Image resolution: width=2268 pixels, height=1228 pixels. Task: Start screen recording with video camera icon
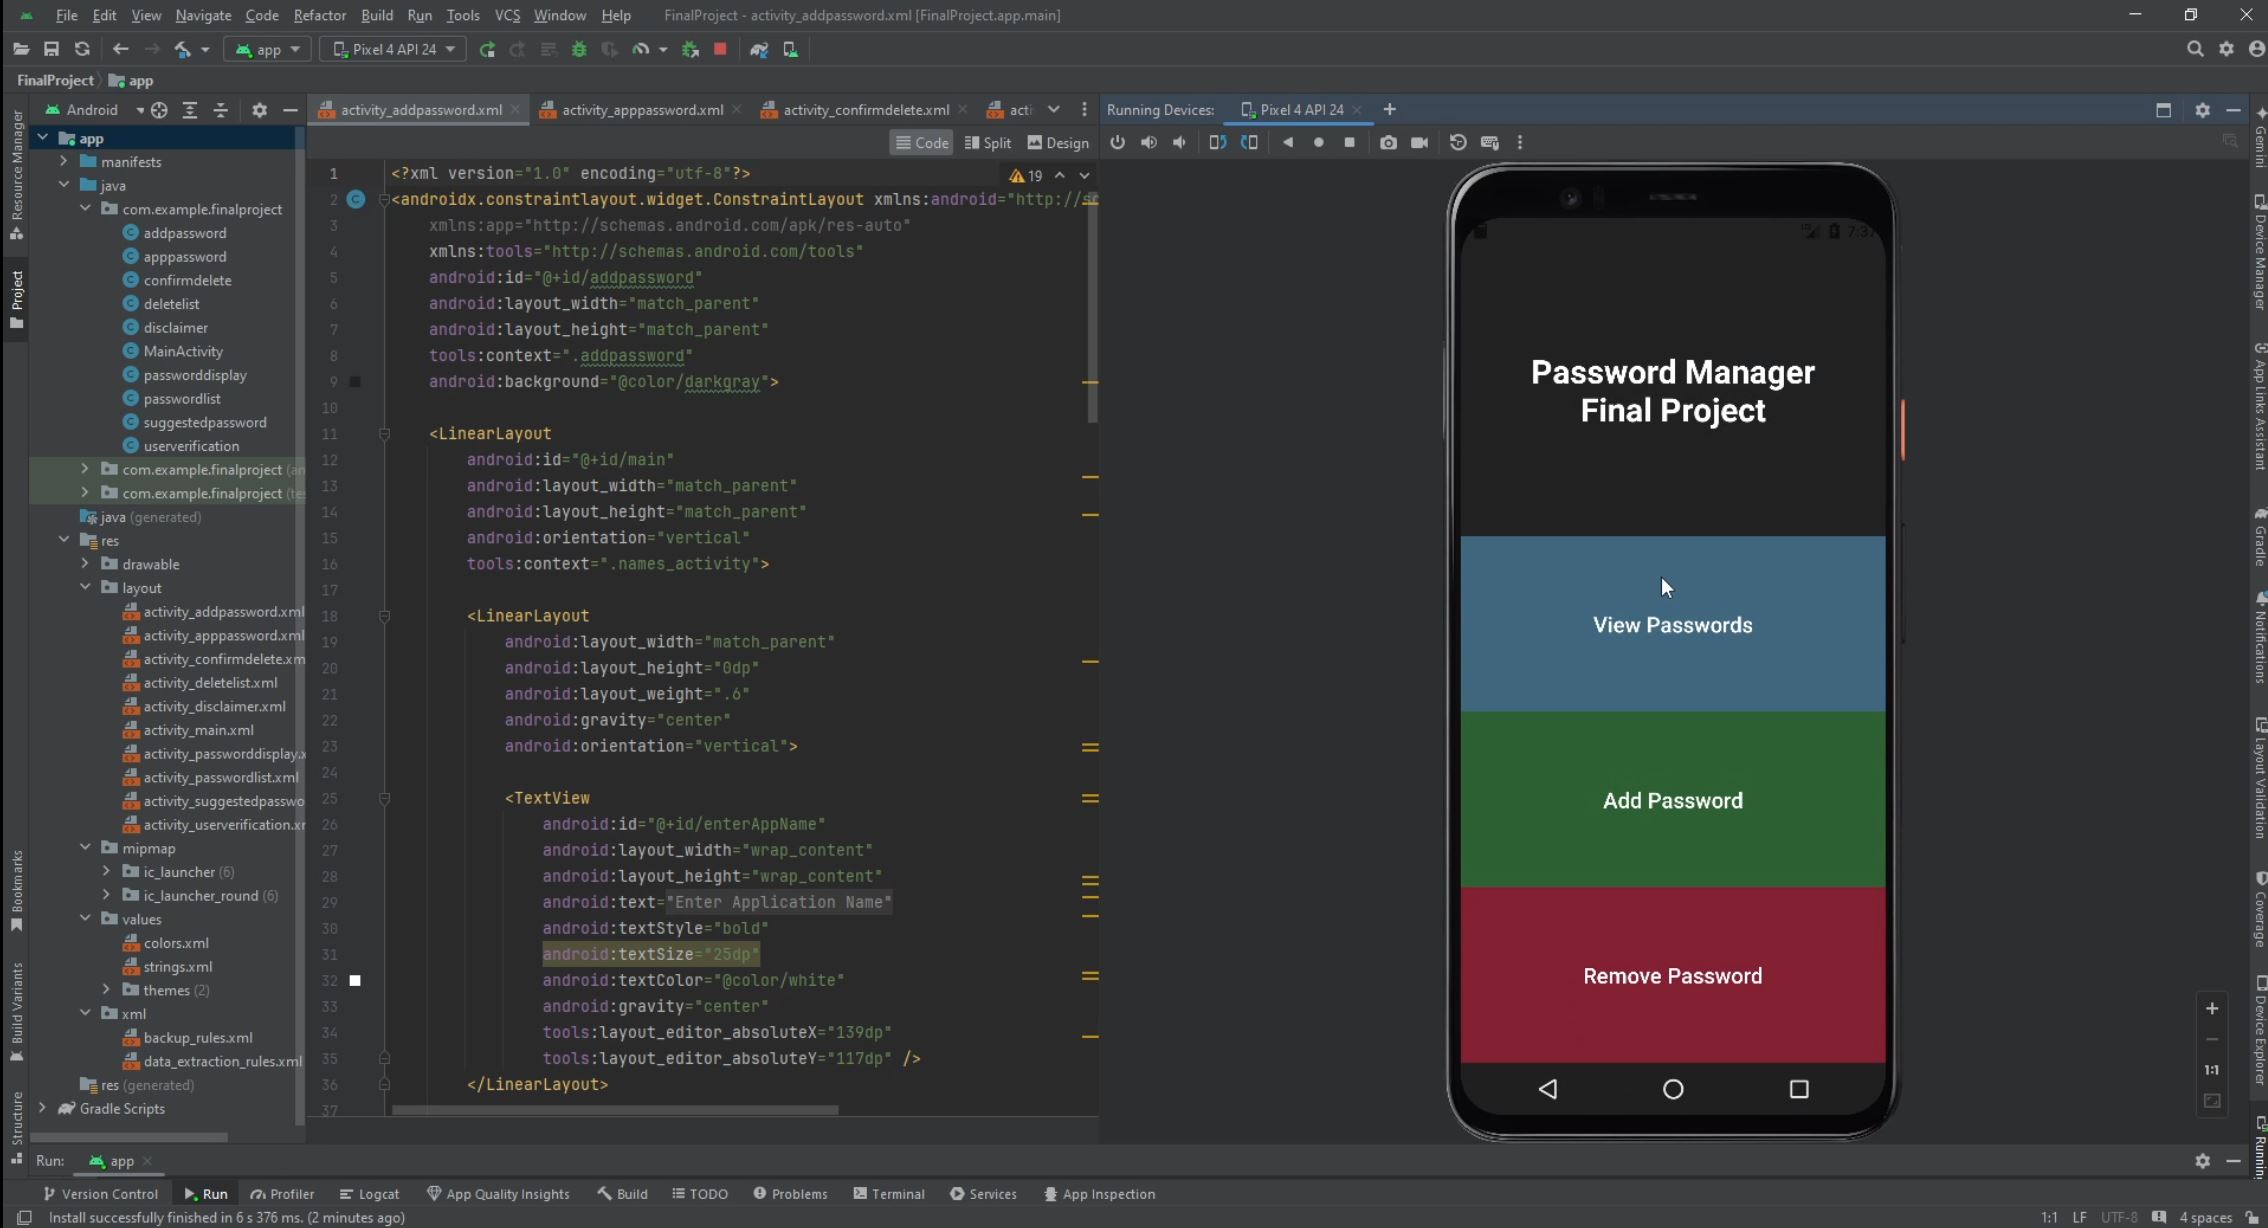click(1419, 143)
